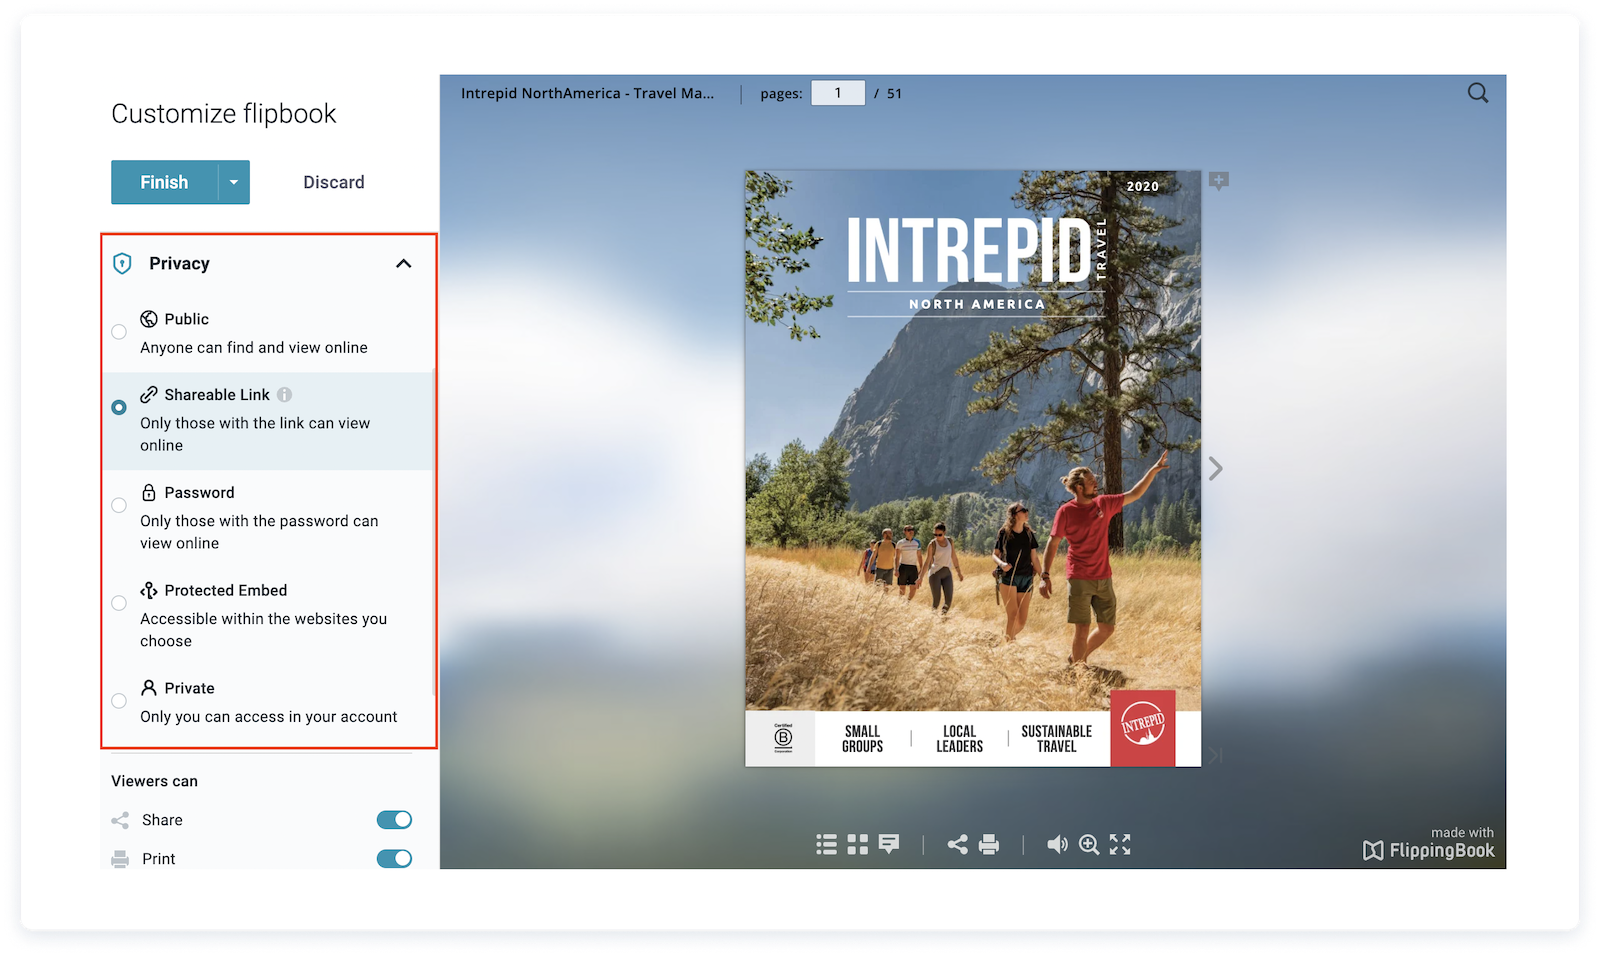Open the table of contents in flipbook toolbar
This screenshot has height=956, width=1600.
click(827, 845)
